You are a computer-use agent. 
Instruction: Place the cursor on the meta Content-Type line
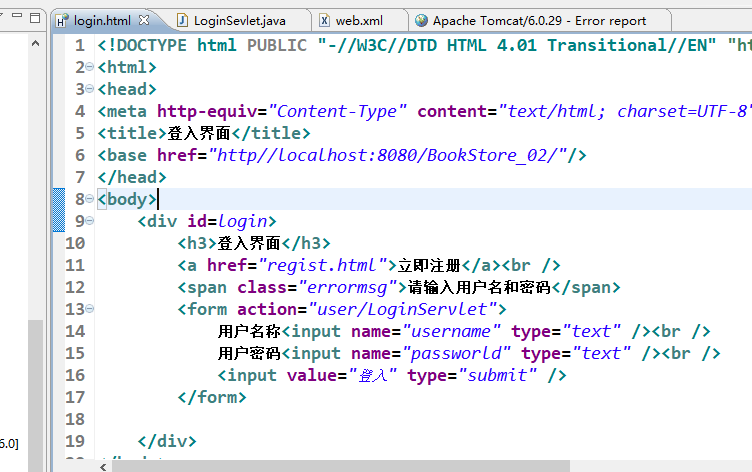click(424, 111)
